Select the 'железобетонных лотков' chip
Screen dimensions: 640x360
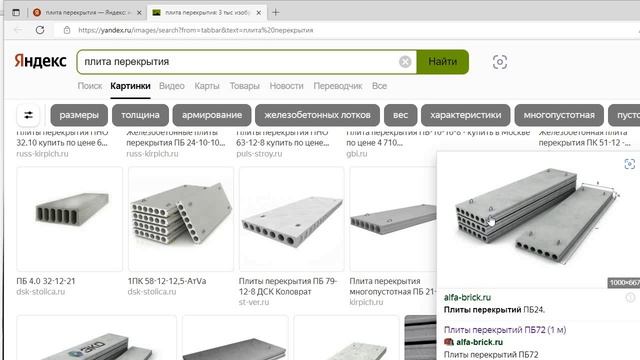coord(318,115)
